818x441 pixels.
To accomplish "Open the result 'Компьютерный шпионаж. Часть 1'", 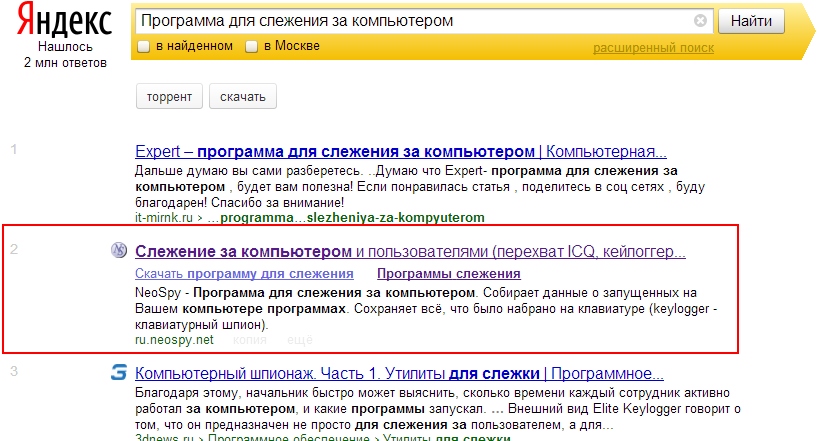I will coord(399,374).
